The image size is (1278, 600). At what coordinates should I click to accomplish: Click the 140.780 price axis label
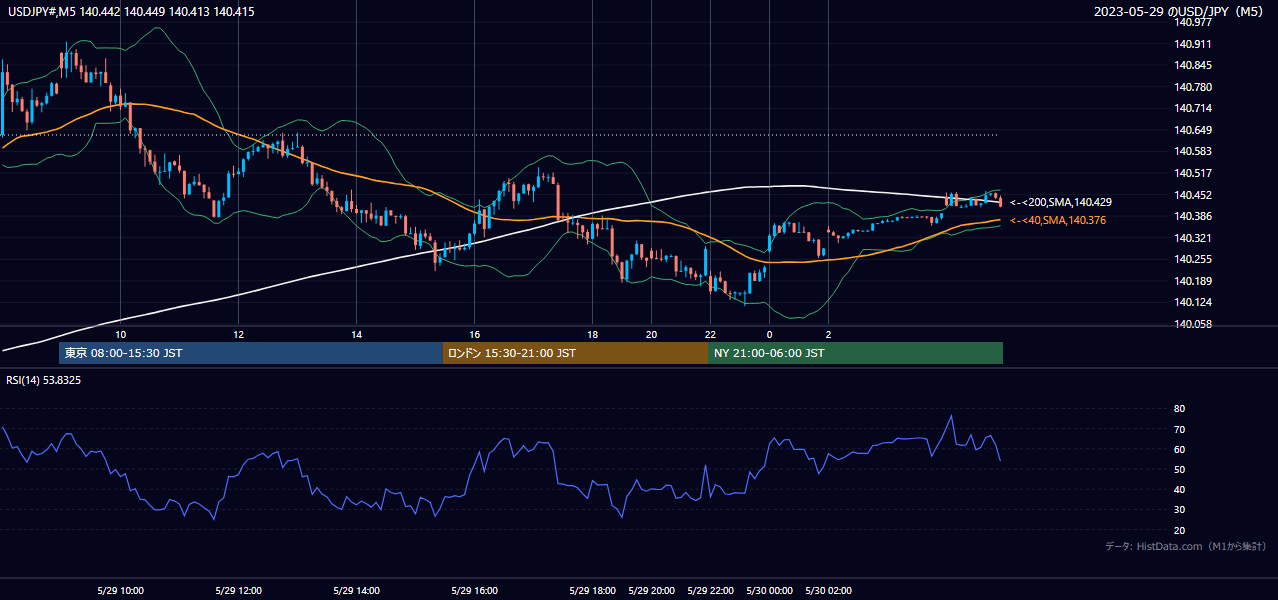tap(1193, 87)
